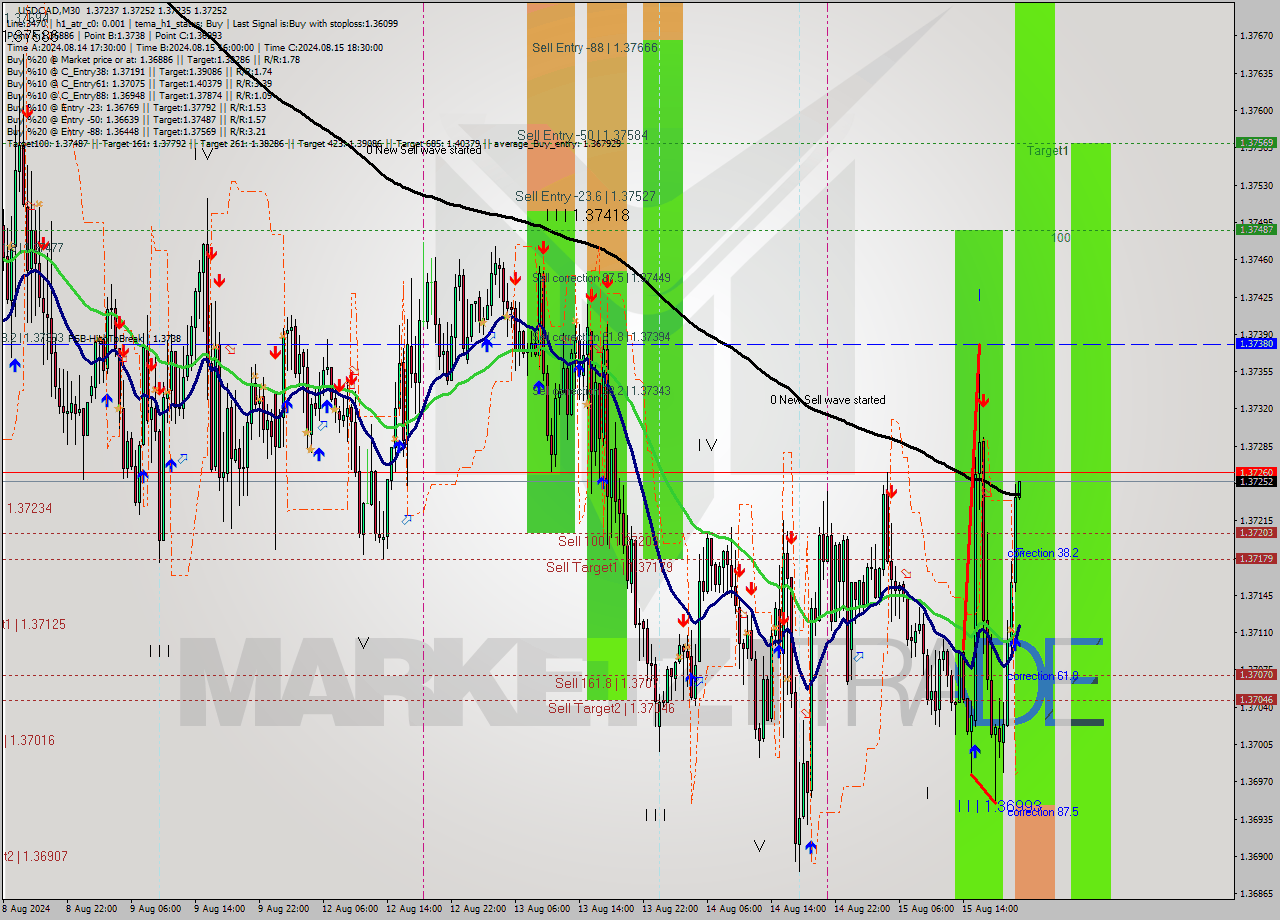The height and width of the screenshot is (920, 1280).
Task: Click the 'Sell Entry -23.6 | 1.37527' label
Action: pyautogui.click(x=585, y=196)
